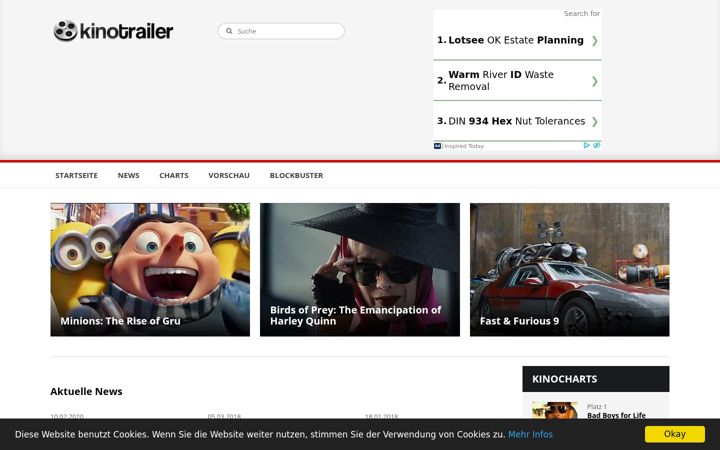This screenshot has width=720, height=450.
Task: Open Bad Boys for Life chart entry
Action: point(616,415)
